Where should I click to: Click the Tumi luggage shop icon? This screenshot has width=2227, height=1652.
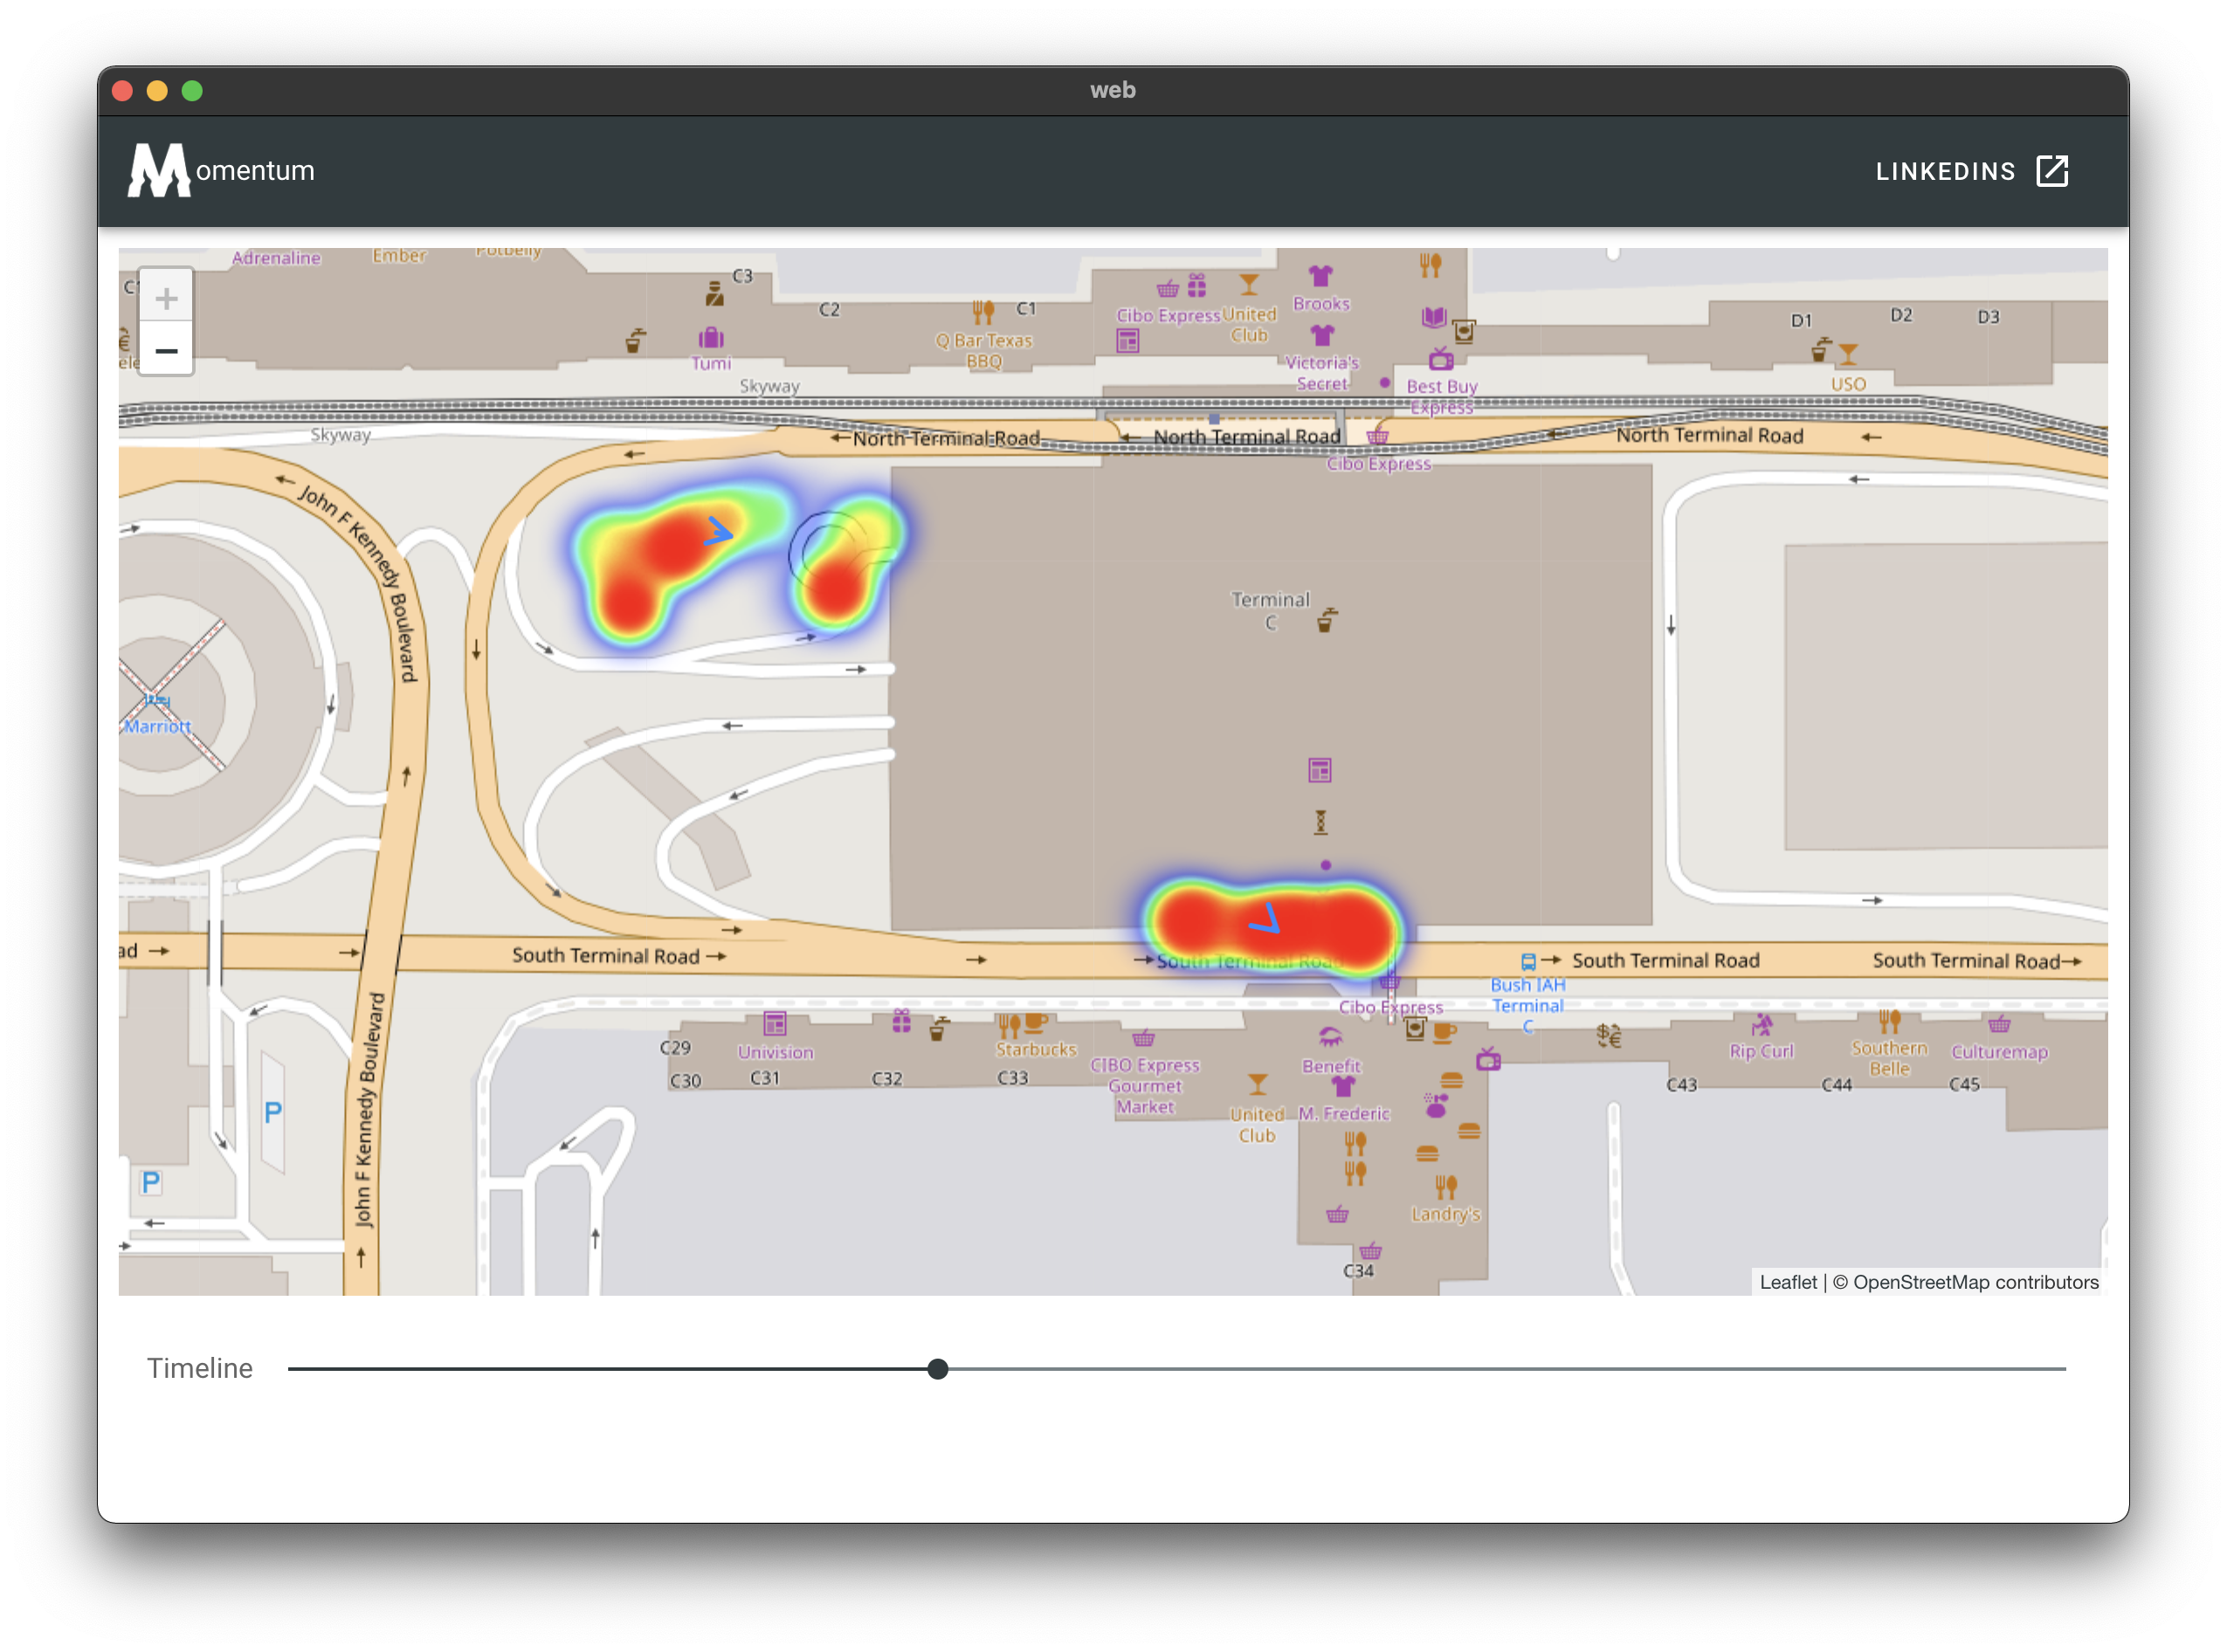click(x=711, y=338)
